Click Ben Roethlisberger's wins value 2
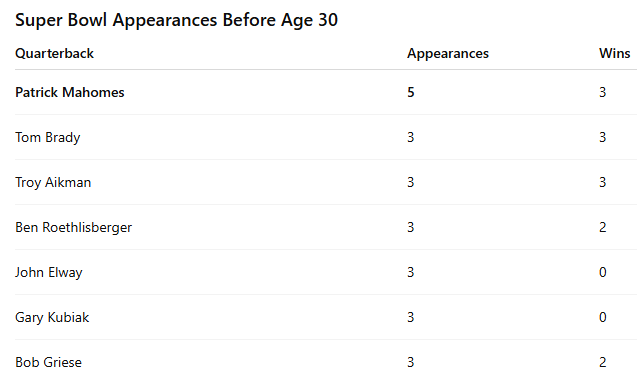This screenshot has height=379, width=637. 602,227
